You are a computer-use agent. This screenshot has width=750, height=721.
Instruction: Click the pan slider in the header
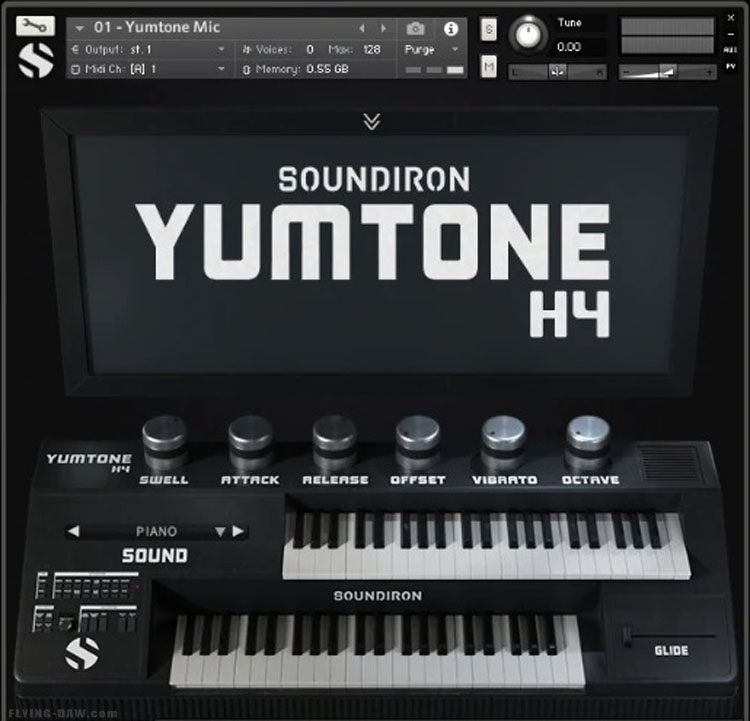click(x=558, y=72)
